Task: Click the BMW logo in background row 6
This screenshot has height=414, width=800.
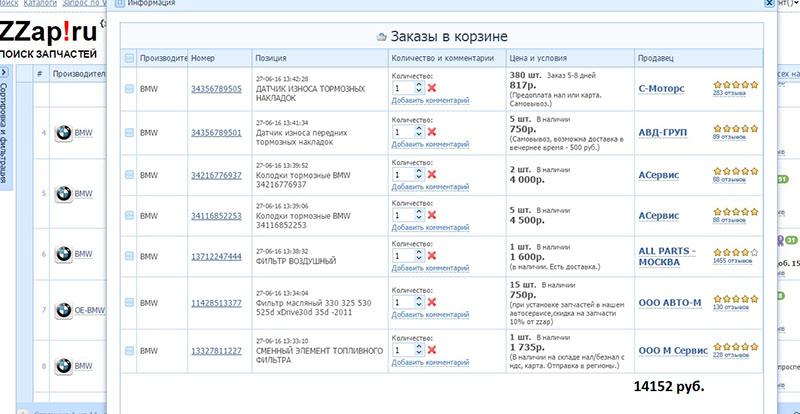Action: coord(64,254)
